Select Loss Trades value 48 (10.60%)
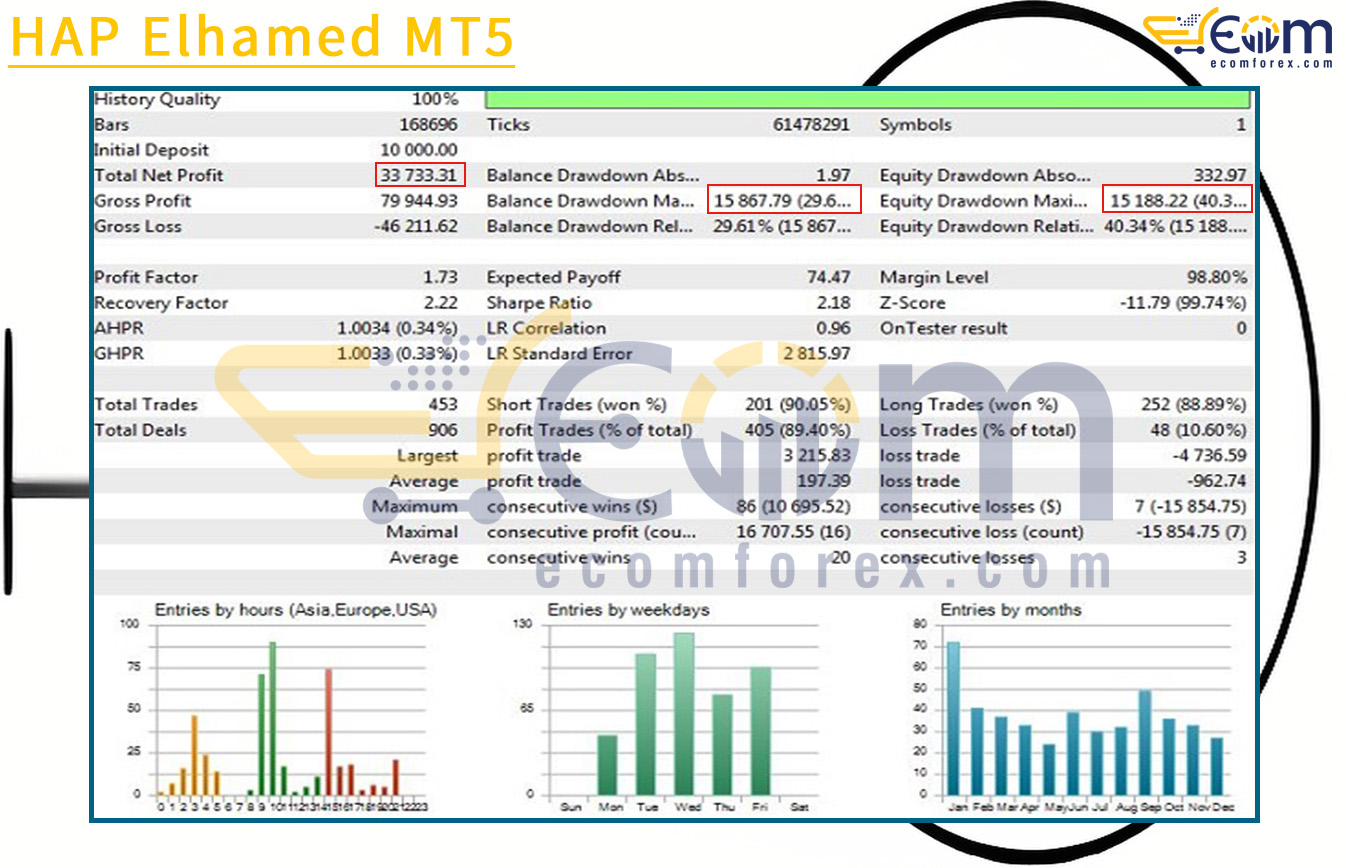The height and width of the screenshot is (868, 1346). point(1199,430)
